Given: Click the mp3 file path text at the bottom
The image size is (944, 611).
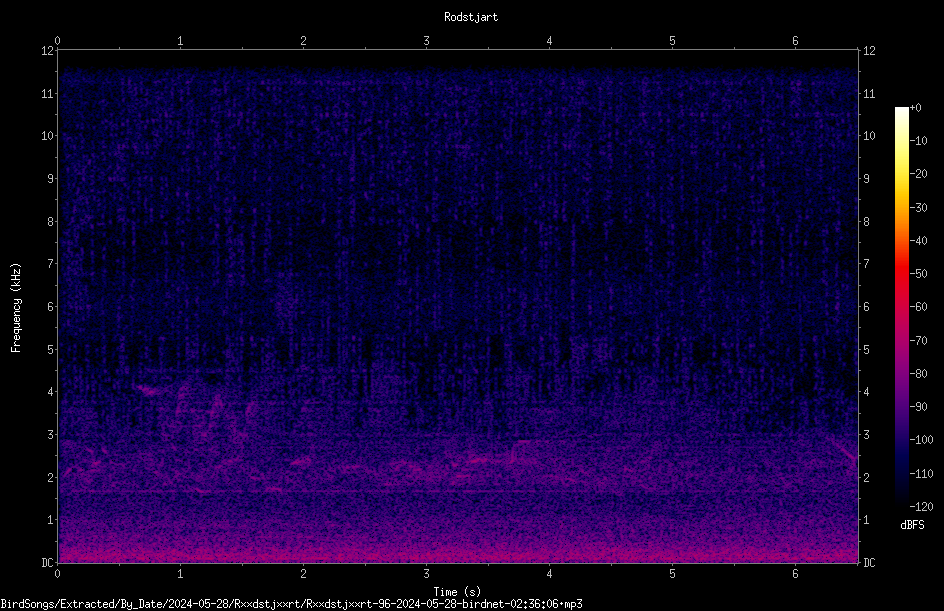Looking at the screenshot, I should click(291, 604).
